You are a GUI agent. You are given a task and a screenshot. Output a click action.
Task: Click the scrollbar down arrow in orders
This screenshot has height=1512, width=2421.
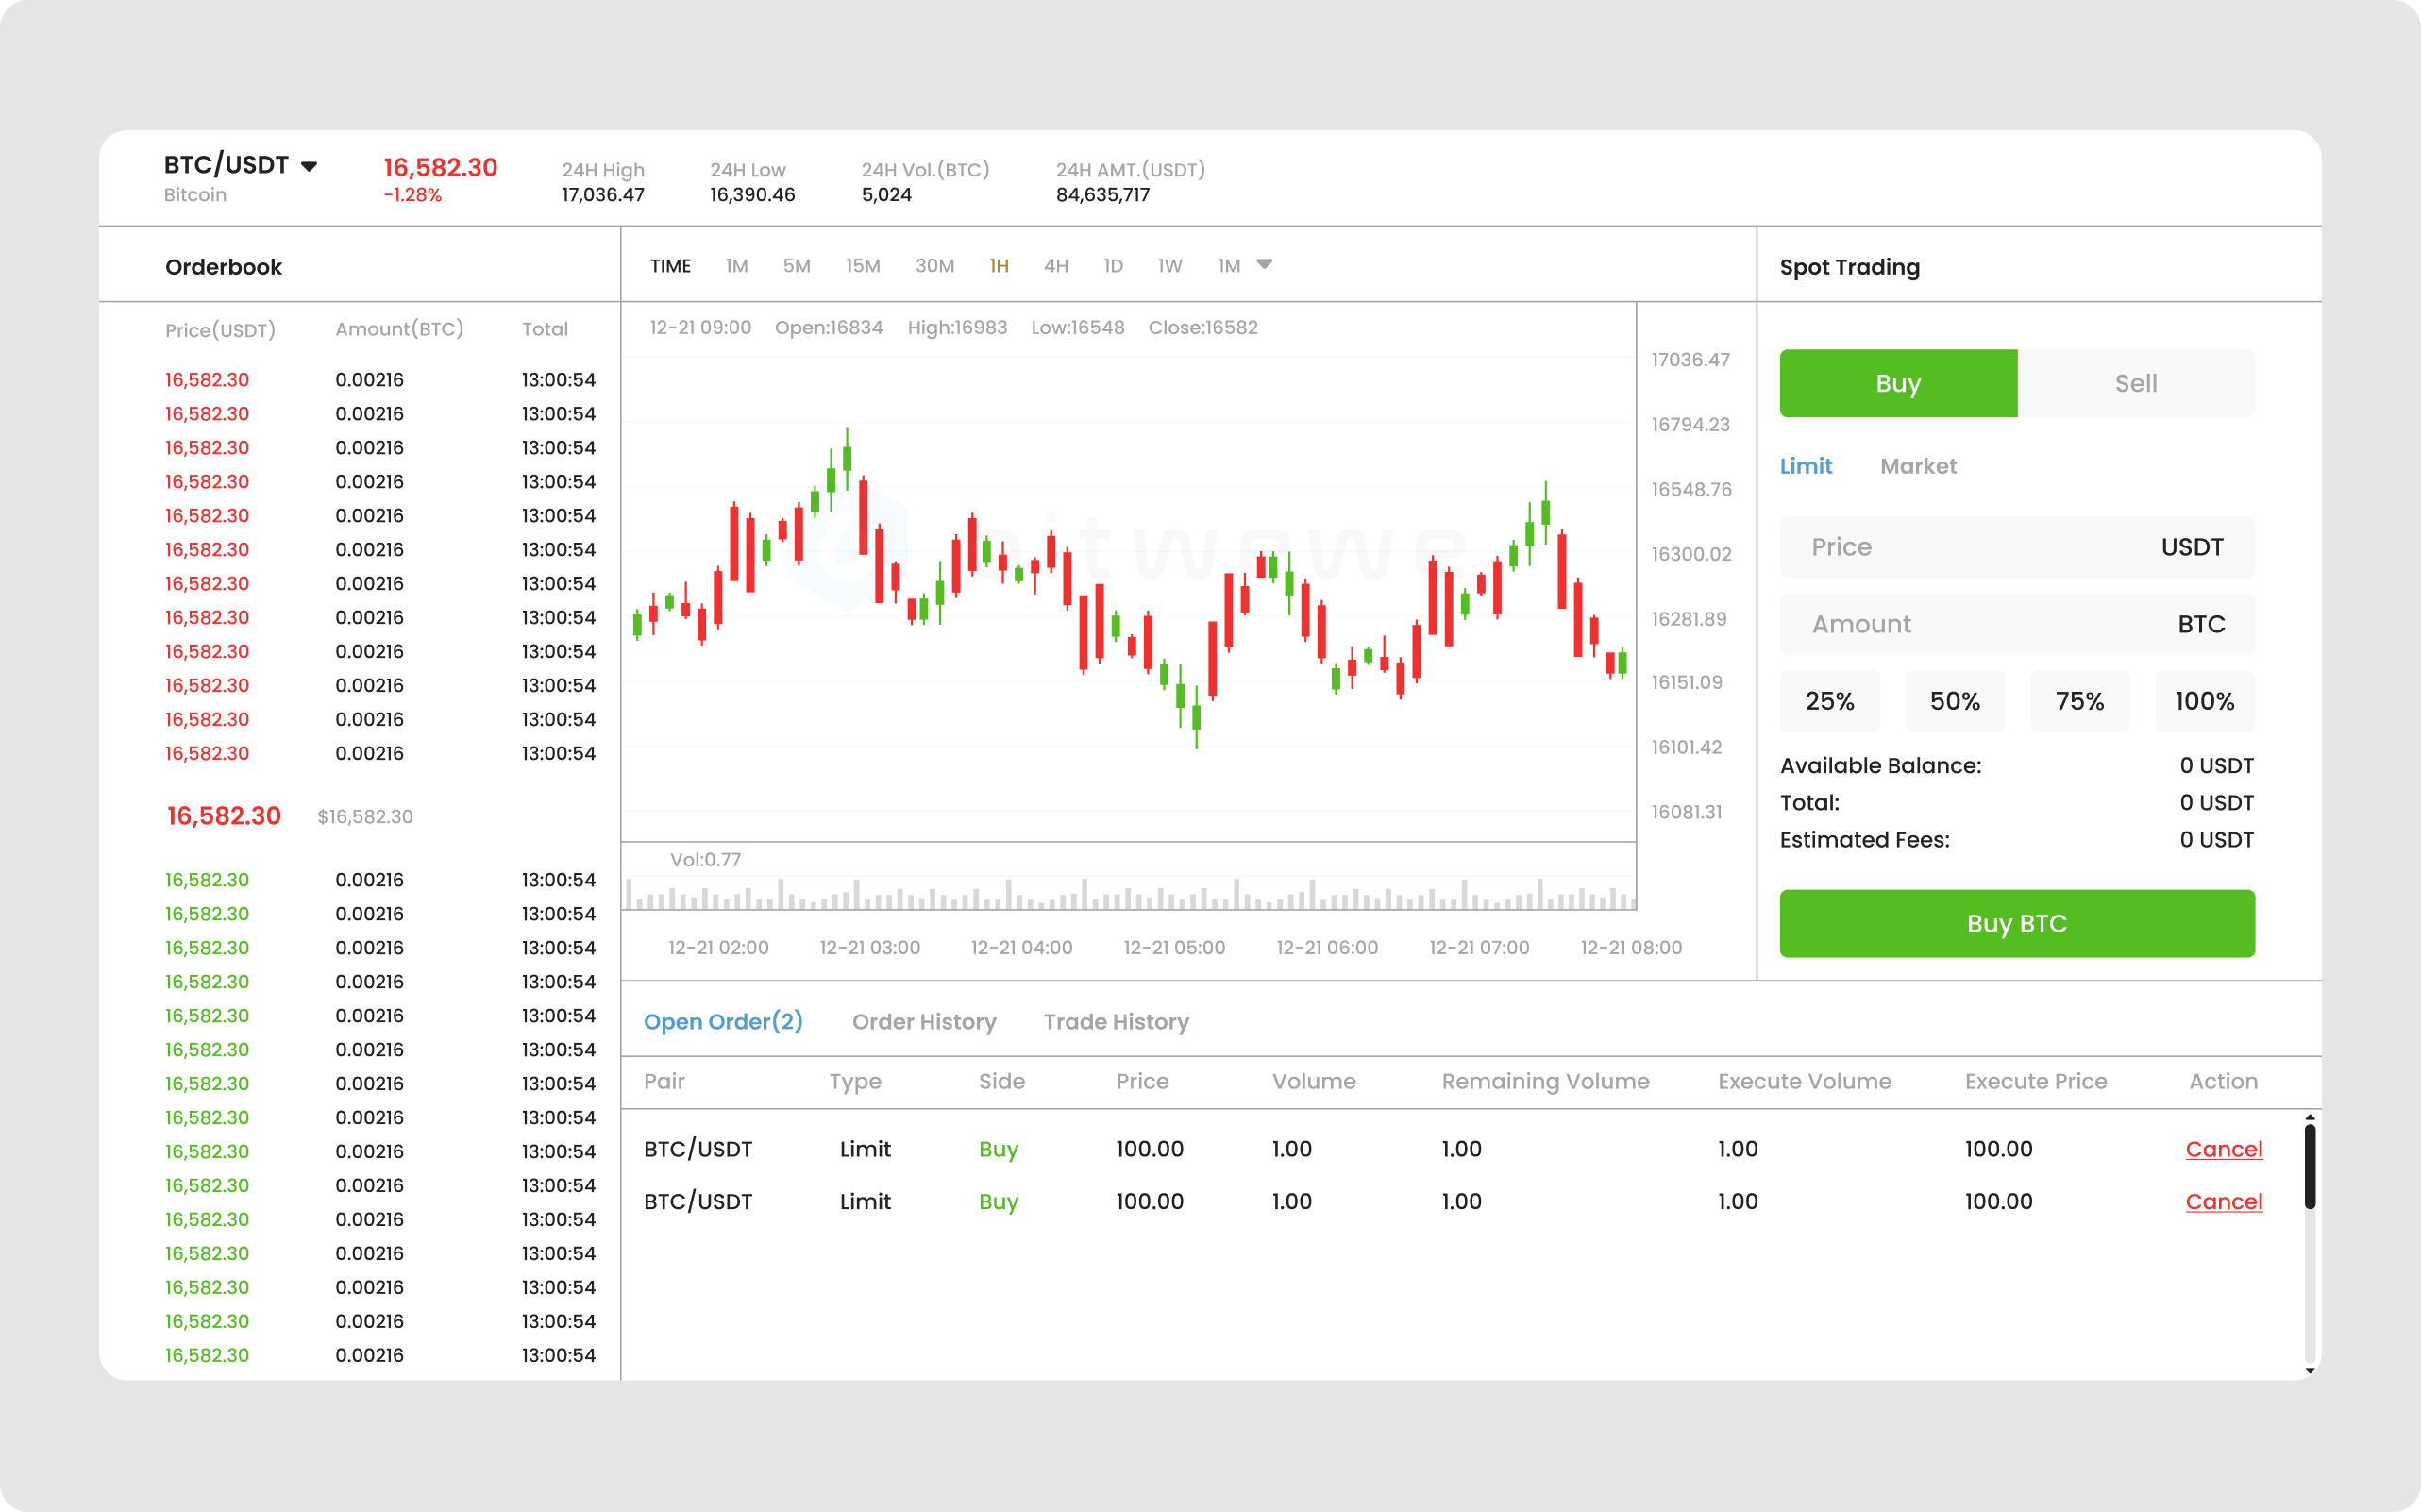click(x=2310, y=1370)
